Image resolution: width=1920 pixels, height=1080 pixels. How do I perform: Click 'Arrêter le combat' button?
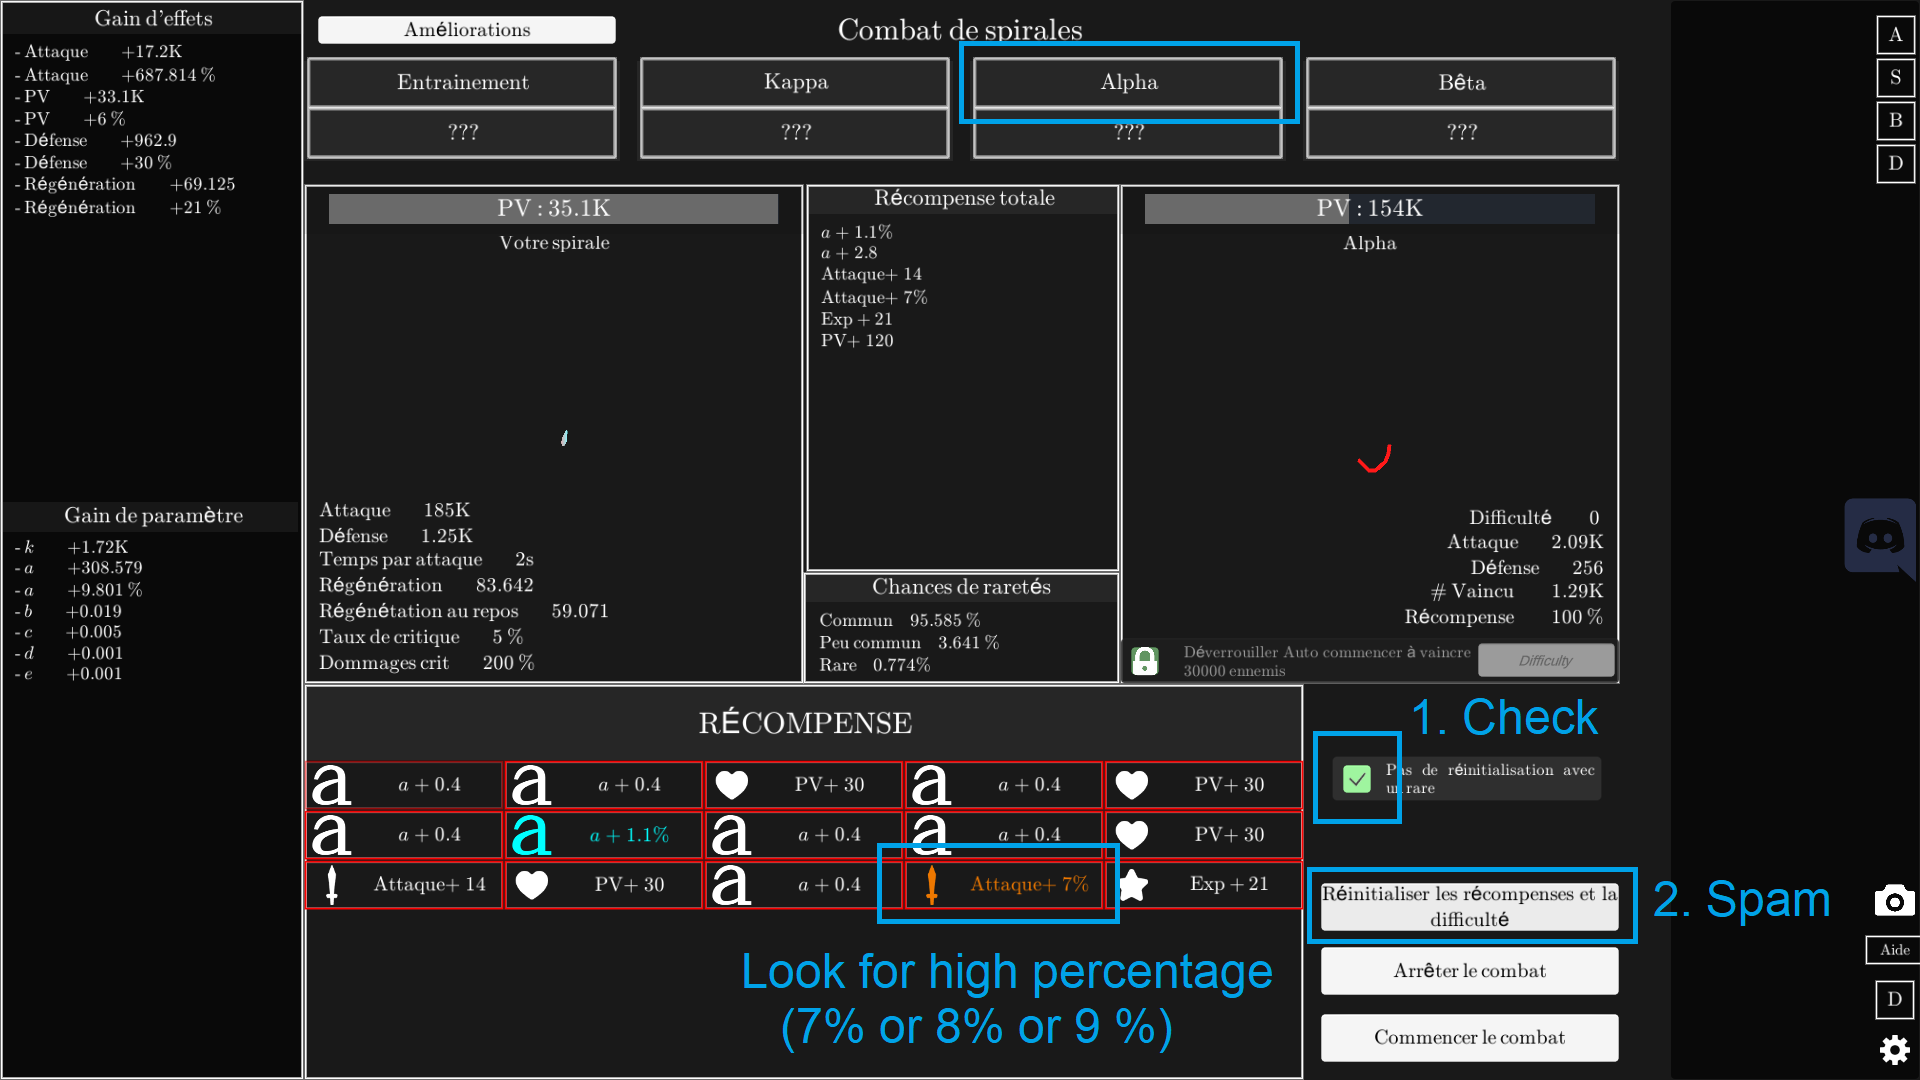coord(1469,972)
